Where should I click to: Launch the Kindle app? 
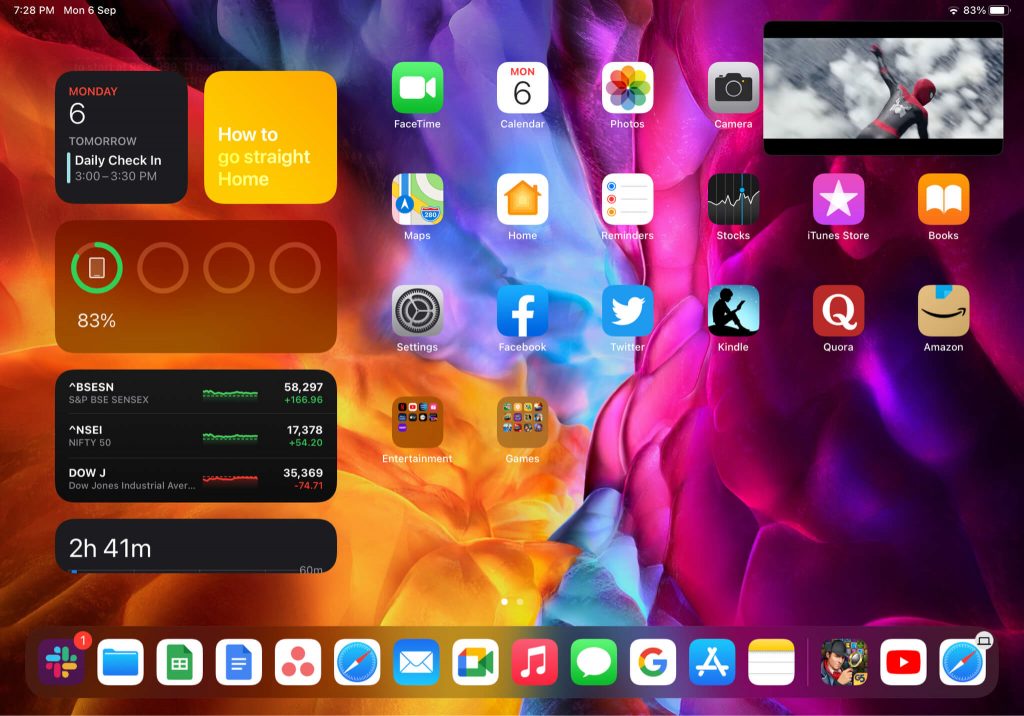tap(733, 311)
